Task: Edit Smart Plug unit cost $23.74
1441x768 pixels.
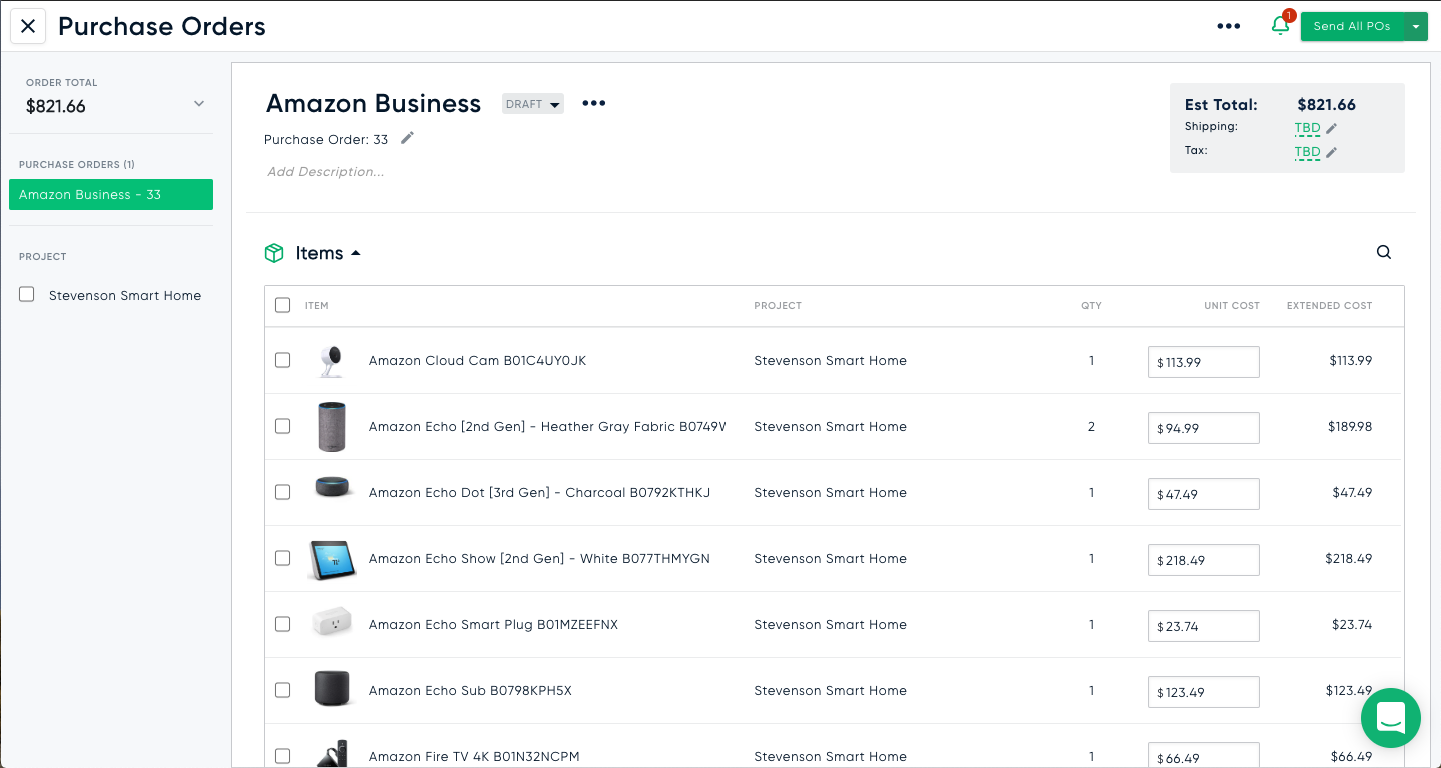Action: [1203, 626]
